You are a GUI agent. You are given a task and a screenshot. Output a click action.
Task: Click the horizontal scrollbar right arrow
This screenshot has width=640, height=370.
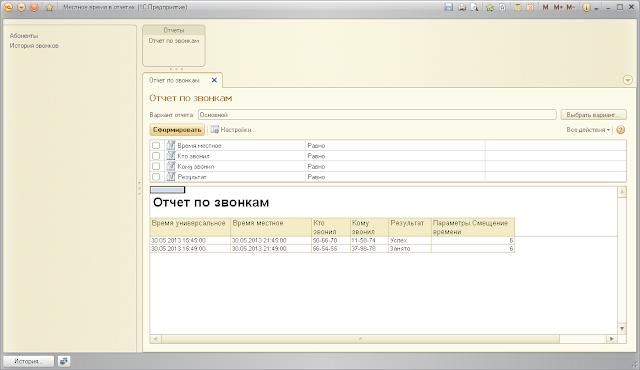(611, 339)
